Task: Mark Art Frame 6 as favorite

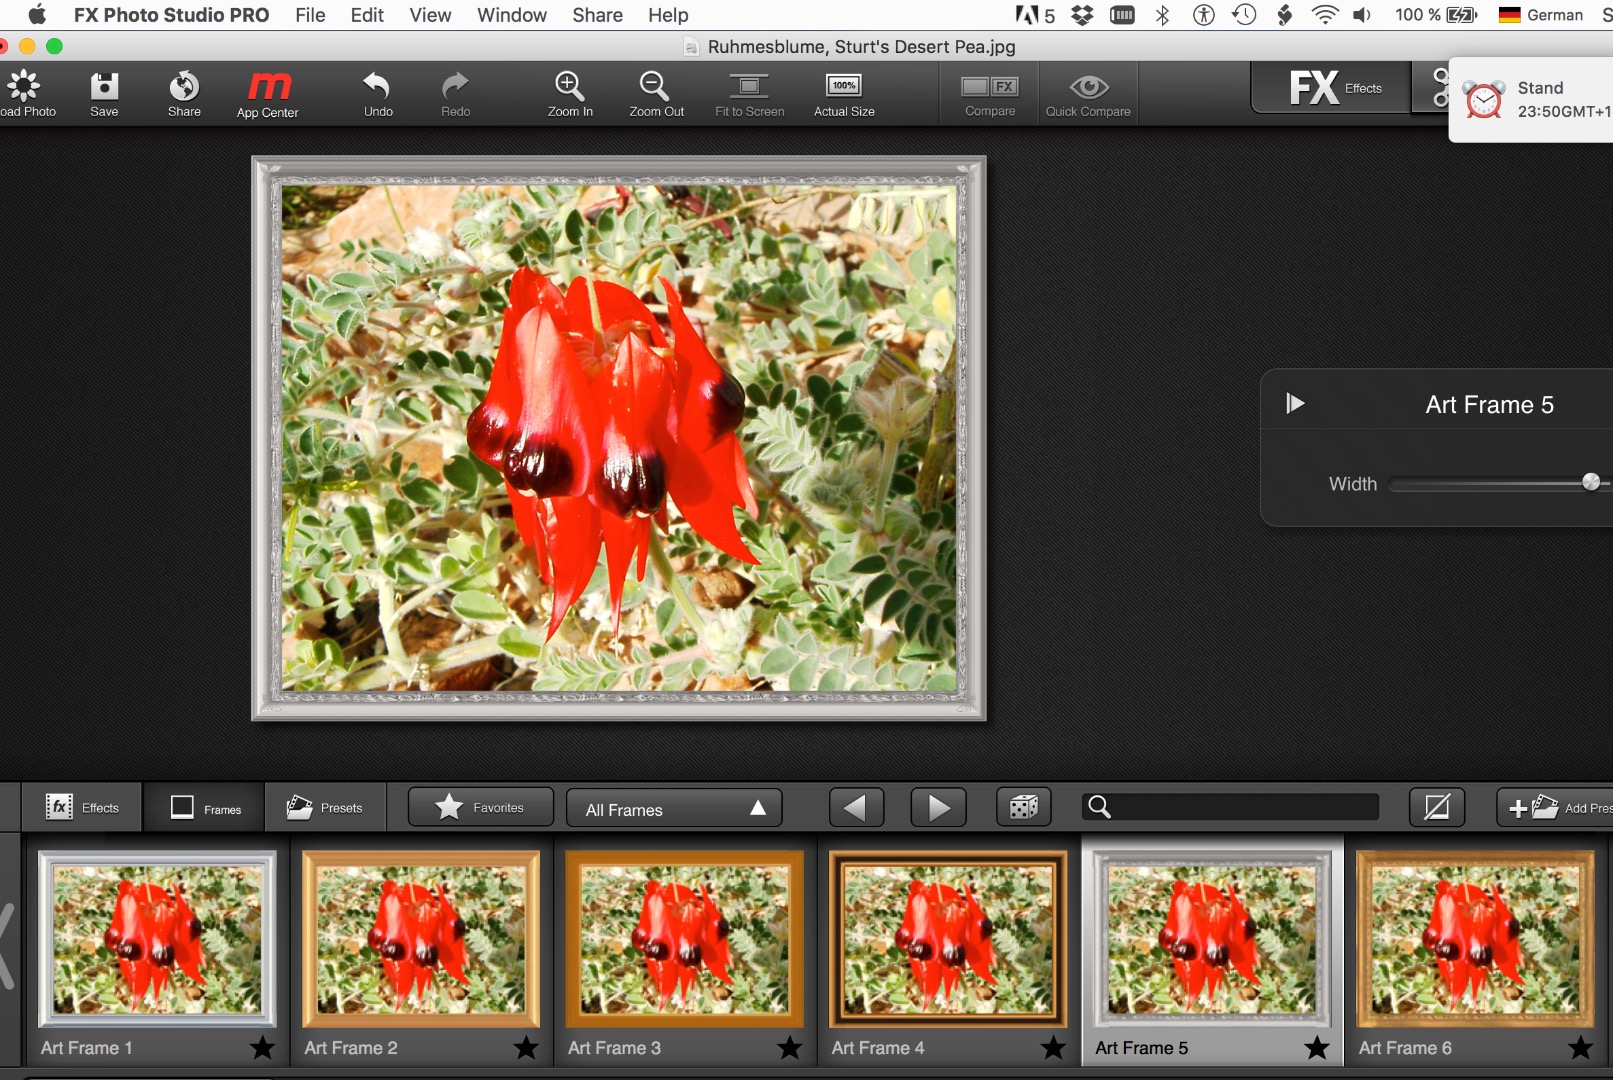Action: pyautogui.click(x=1581, y=1048)
